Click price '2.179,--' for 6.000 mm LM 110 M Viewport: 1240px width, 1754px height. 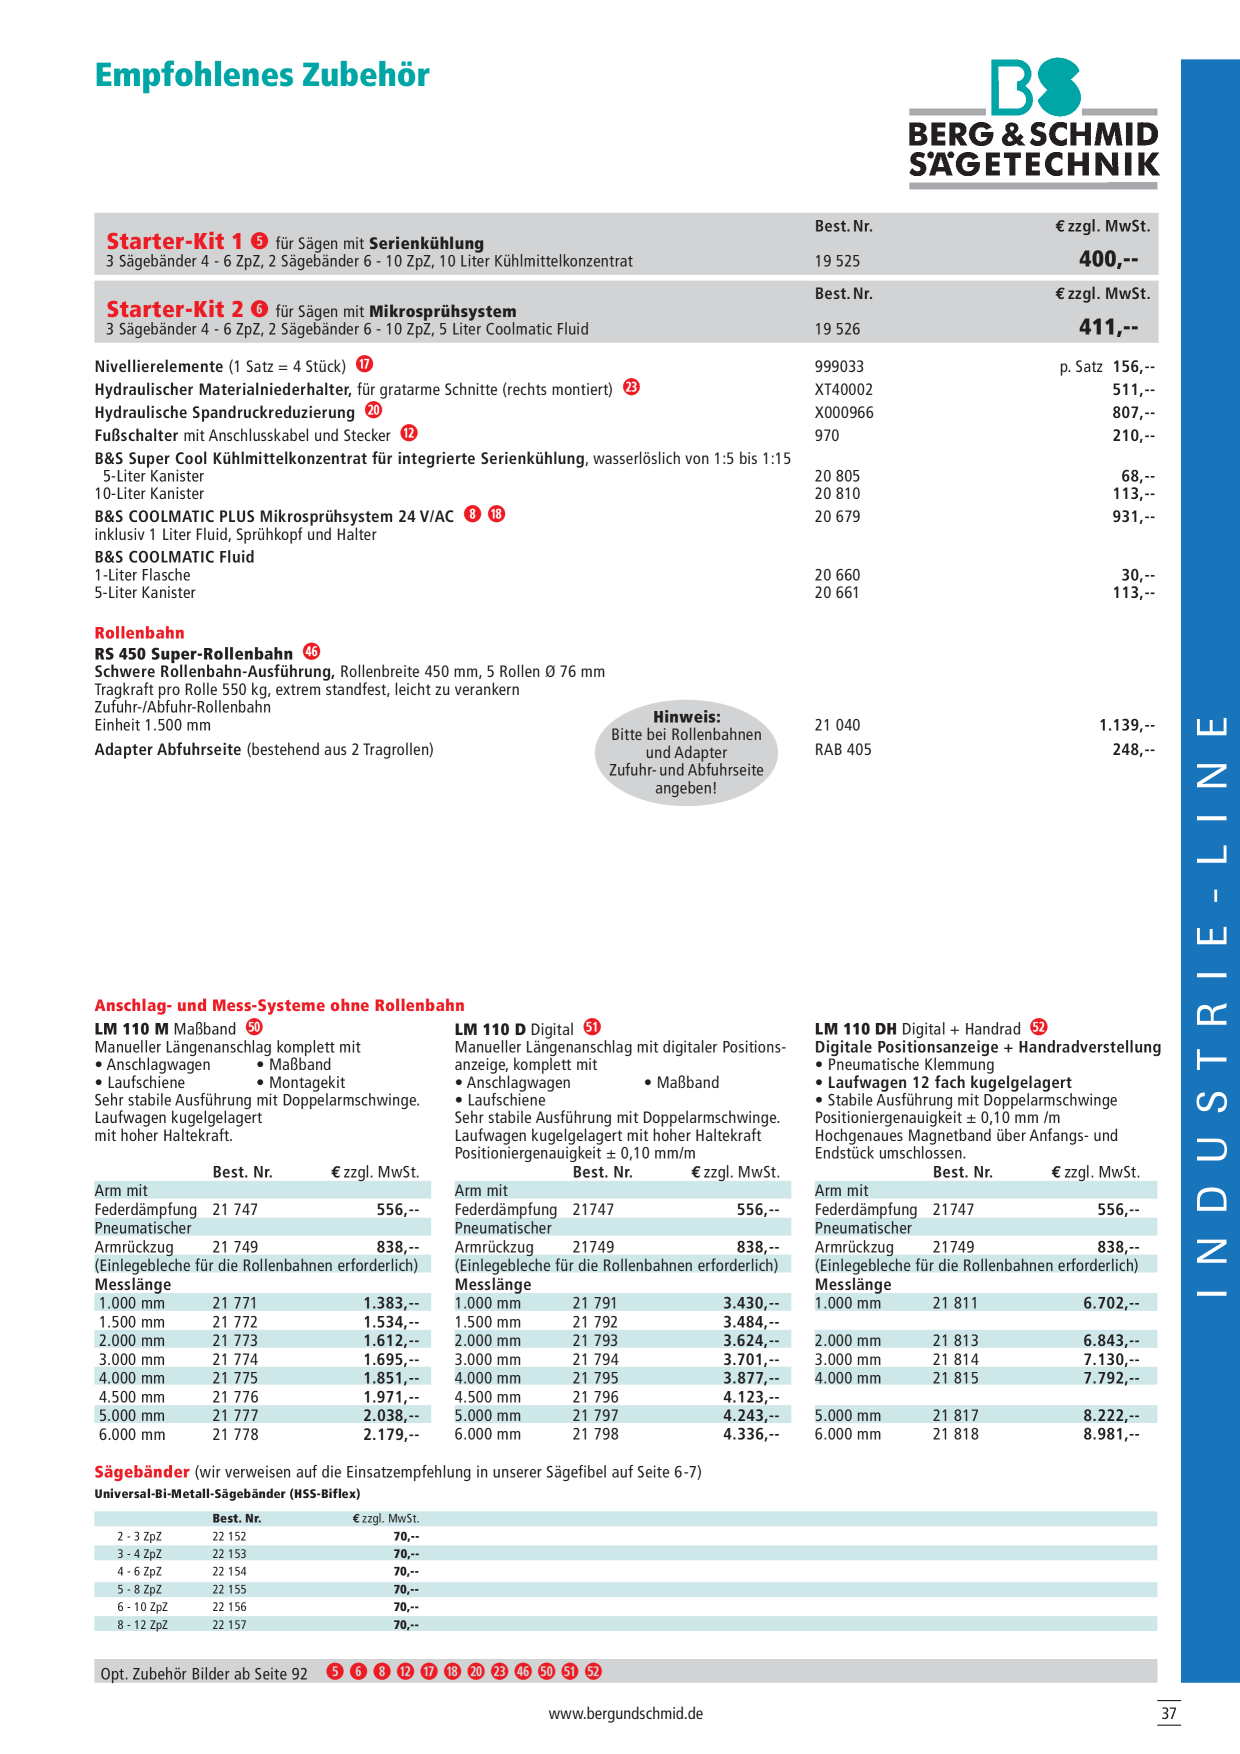[391, 1435]
